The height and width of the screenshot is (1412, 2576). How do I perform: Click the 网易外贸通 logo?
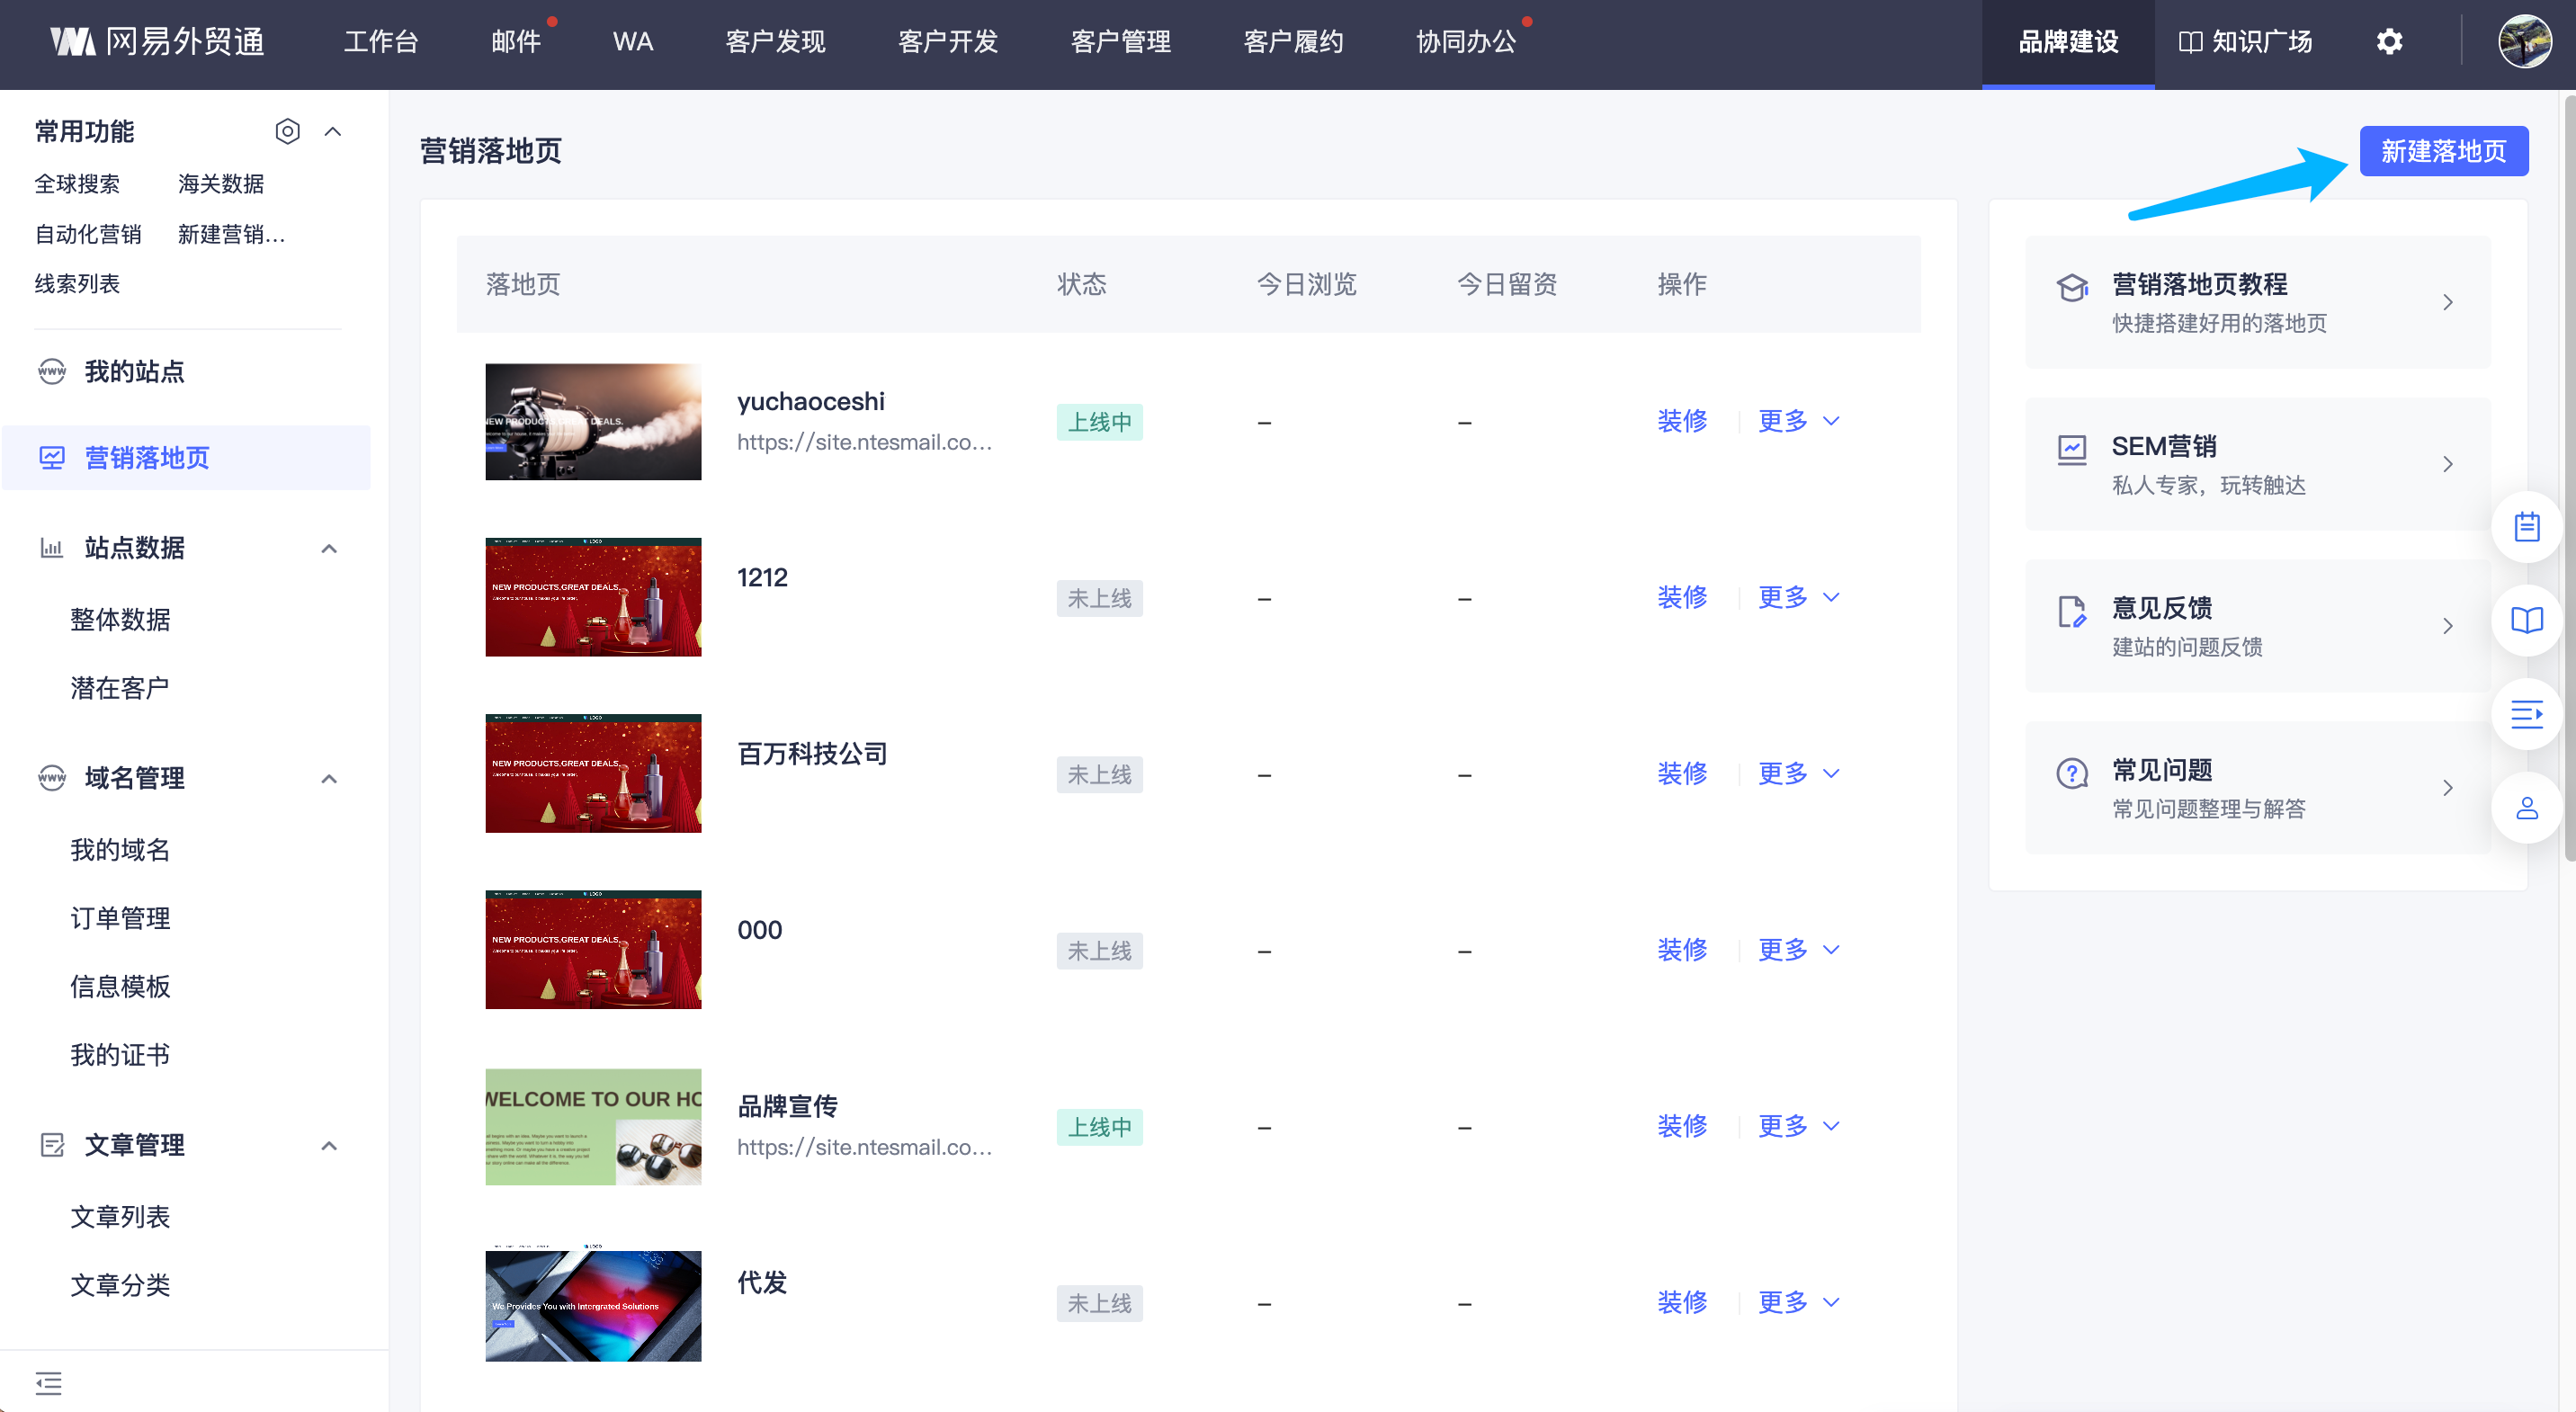coord(158,42)
